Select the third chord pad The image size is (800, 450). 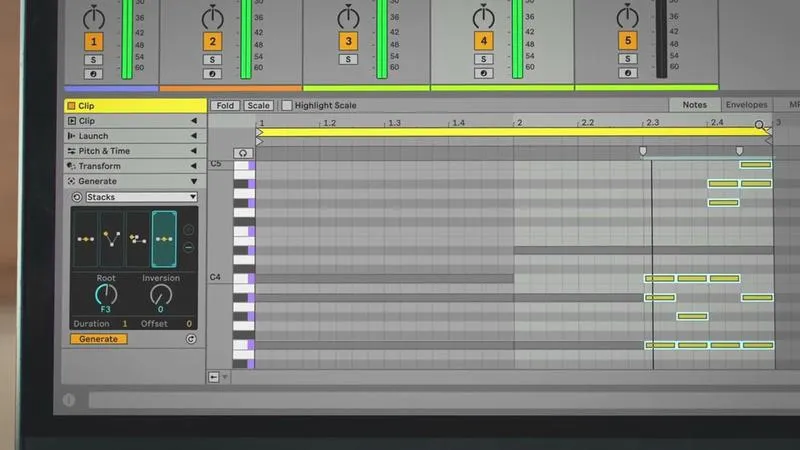click(138, 239)
